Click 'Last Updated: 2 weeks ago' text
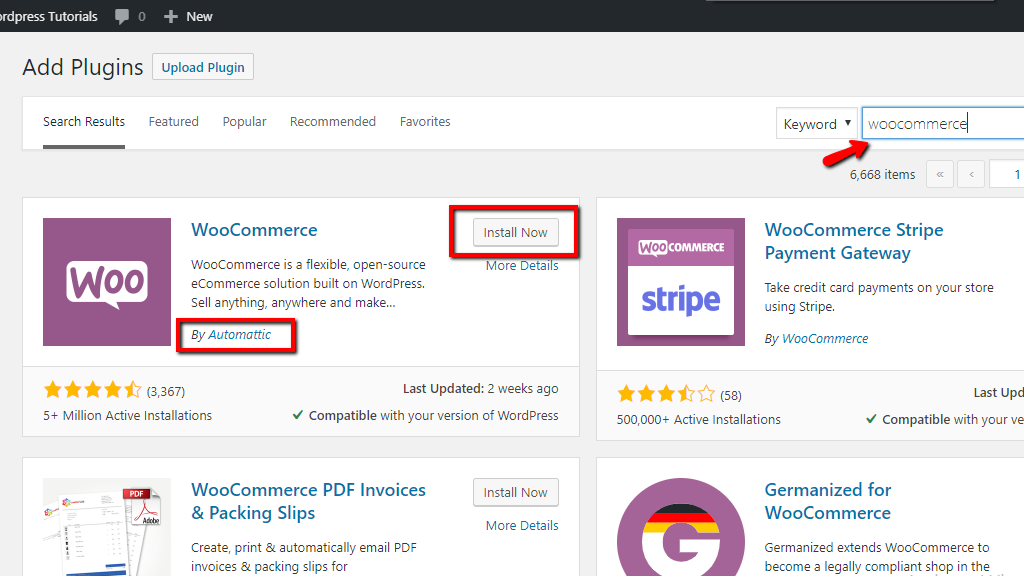This screenshot has width=1024, height=576. click(481, 389)
